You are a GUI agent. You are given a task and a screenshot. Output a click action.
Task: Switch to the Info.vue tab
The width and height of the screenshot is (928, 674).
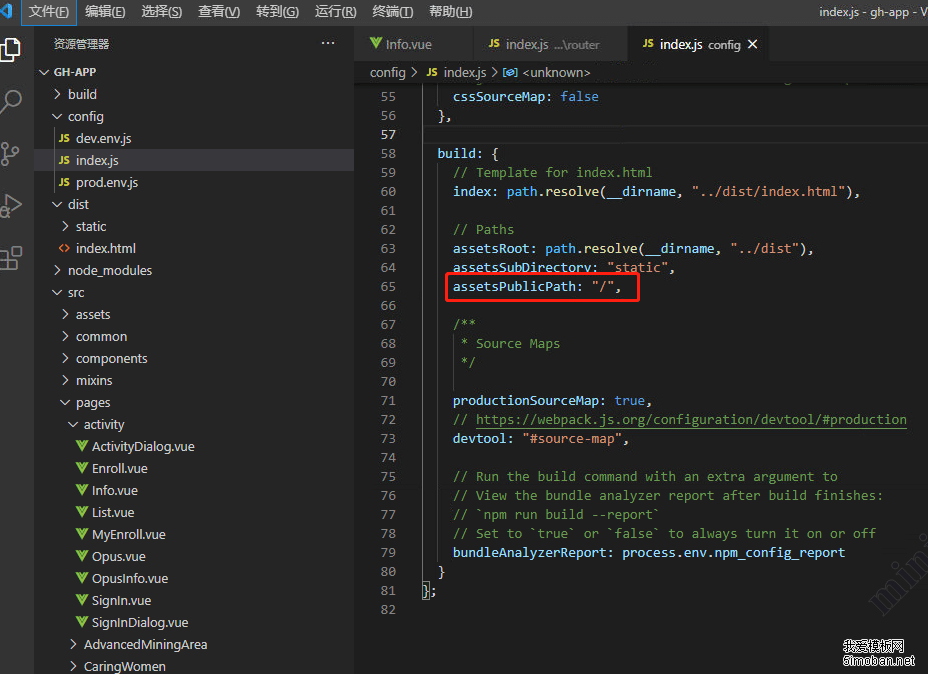pos(410,43)
